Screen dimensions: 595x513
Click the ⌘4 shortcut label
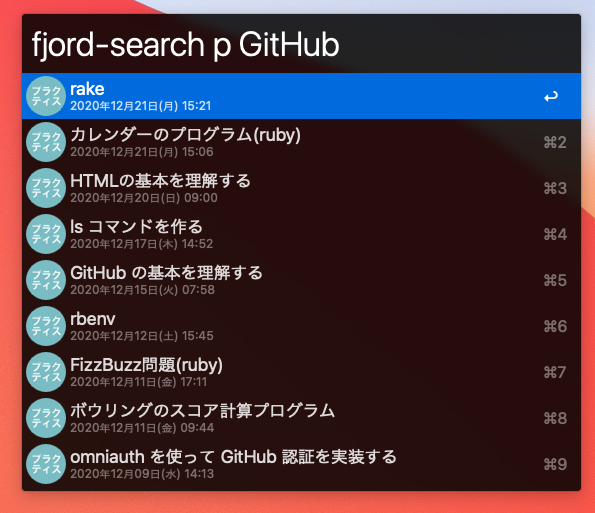(x=555, y=234)
